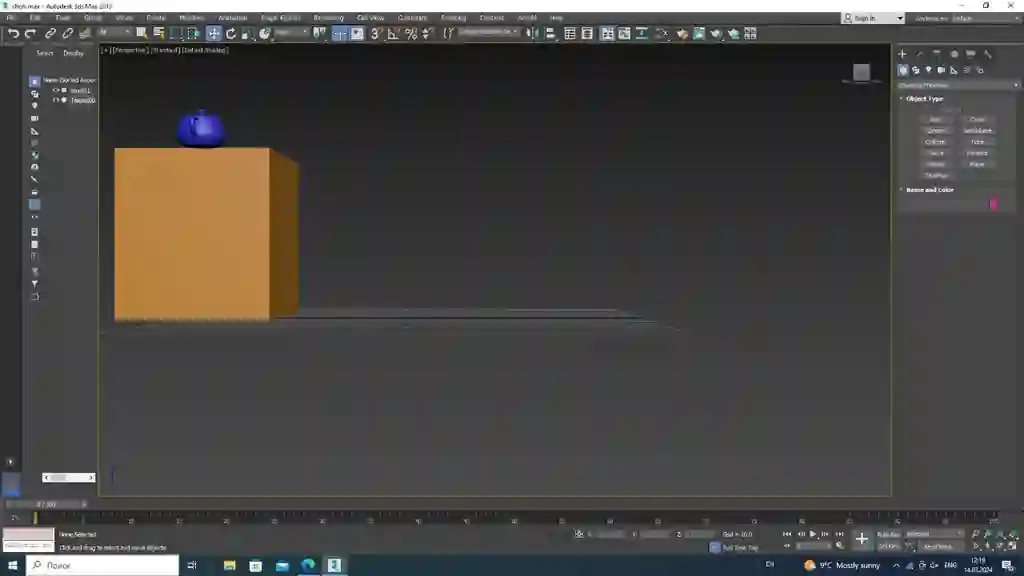1024x576 pixels.
Task: Open the Material Editor from the toolbar
Action: point(682,33)
